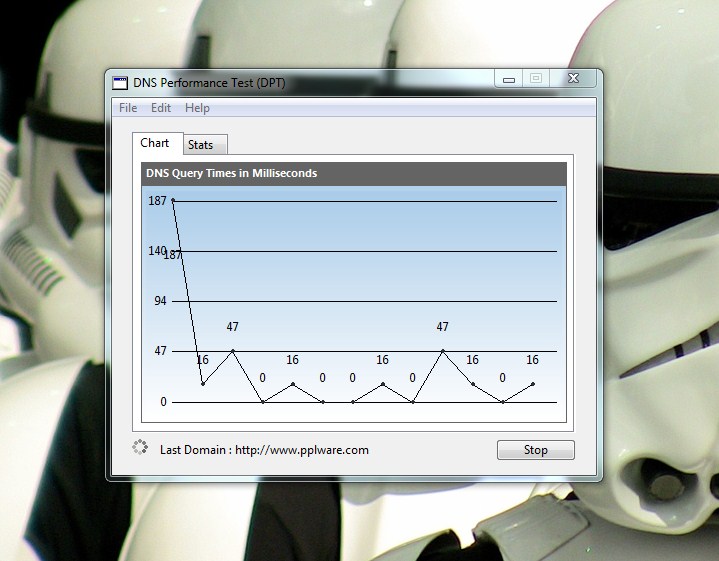Open the Help menu
The height and width of the screenshot is (561, 719).
point(197,108)
